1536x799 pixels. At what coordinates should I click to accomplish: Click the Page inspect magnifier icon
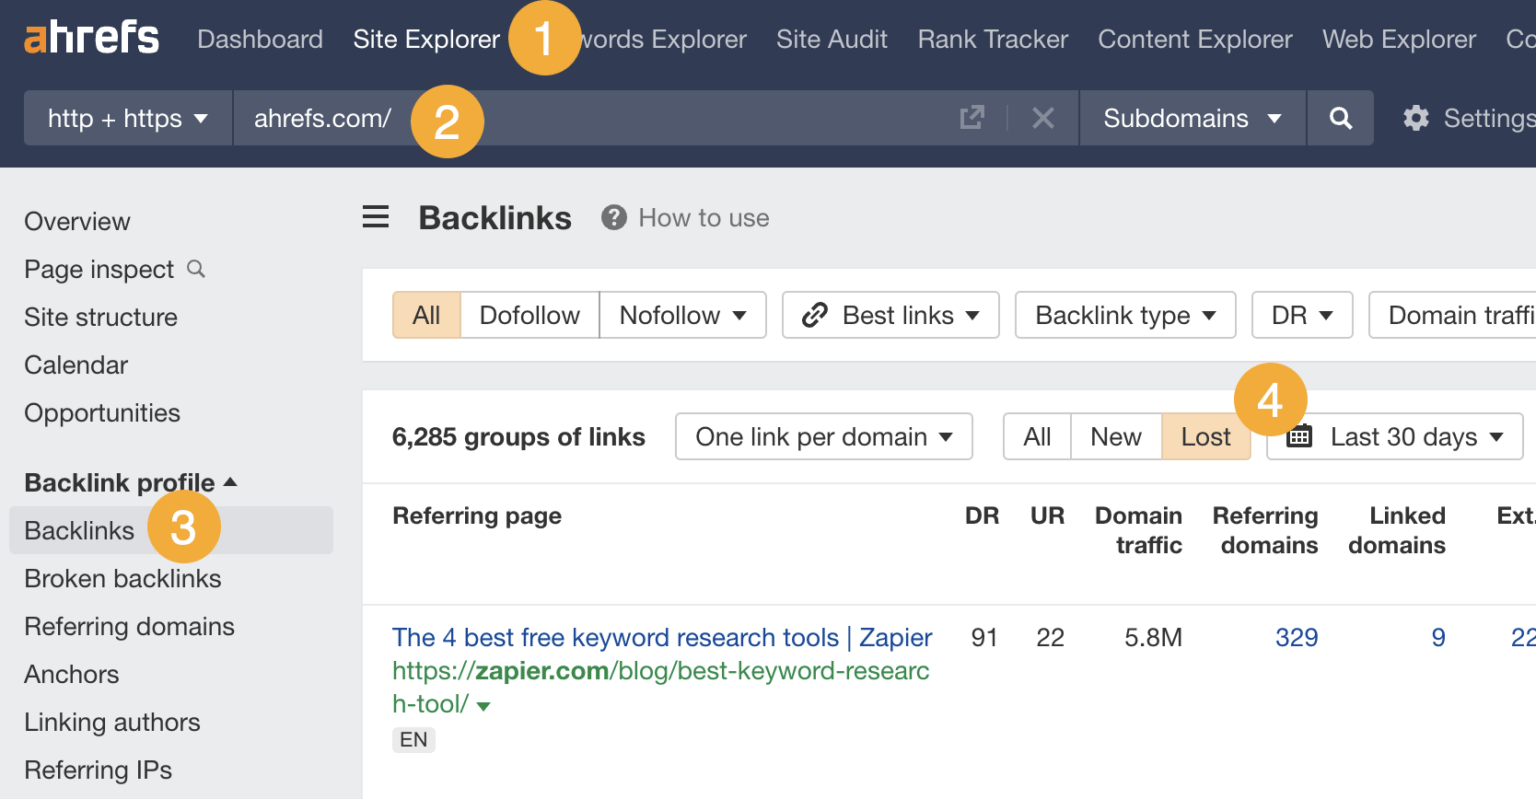(196, 269)
